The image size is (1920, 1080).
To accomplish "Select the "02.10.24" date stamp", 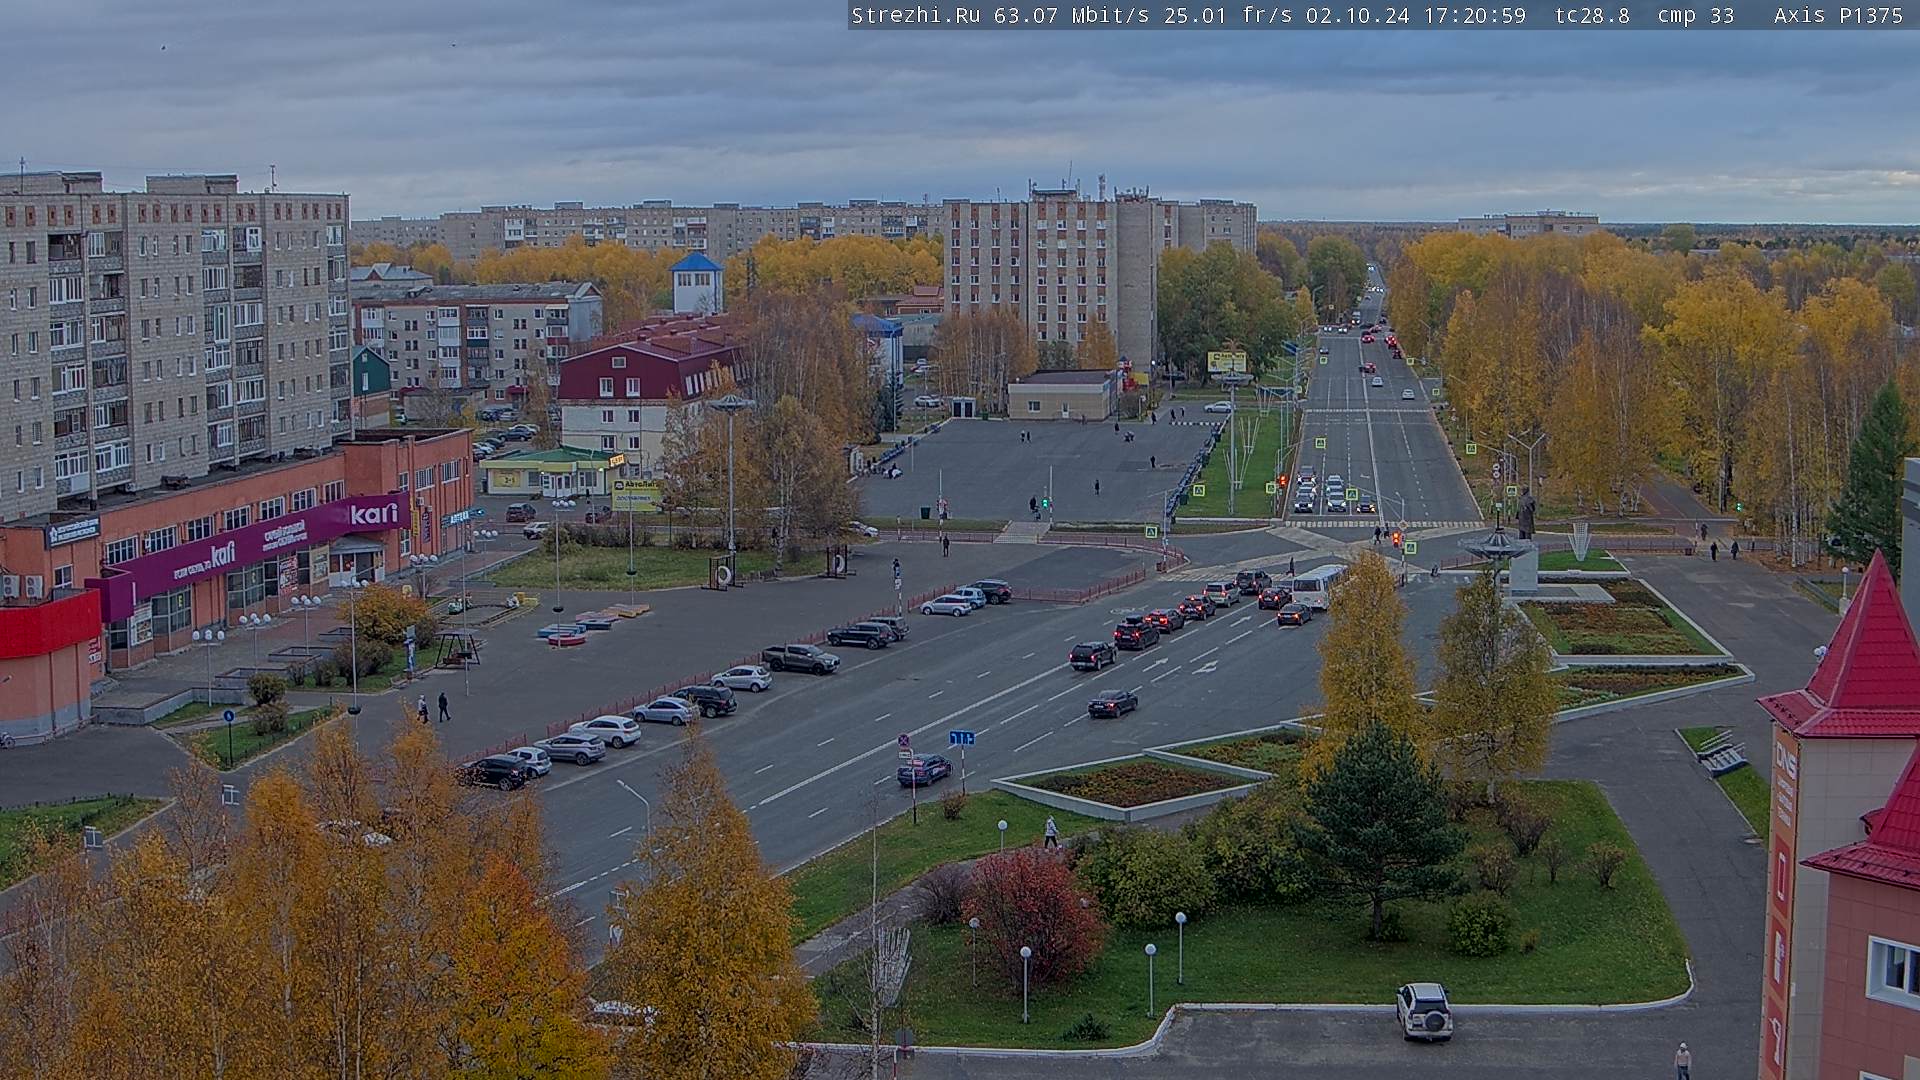I will coord(1357,15).
